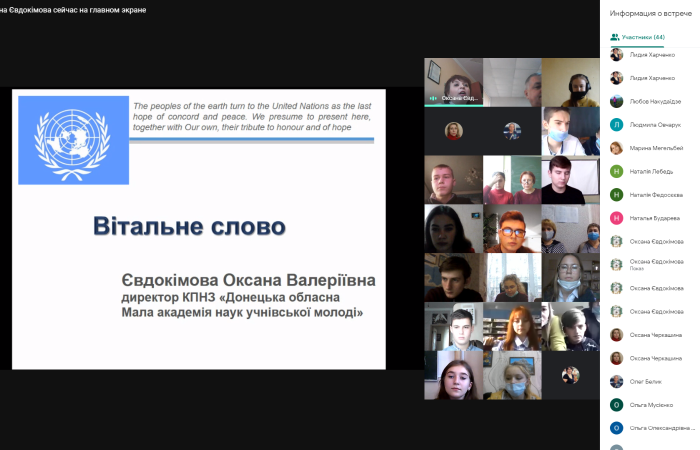Click Олег Белик in participants list
This screenshot has width=700, height=450.
[x=645, y=381]
